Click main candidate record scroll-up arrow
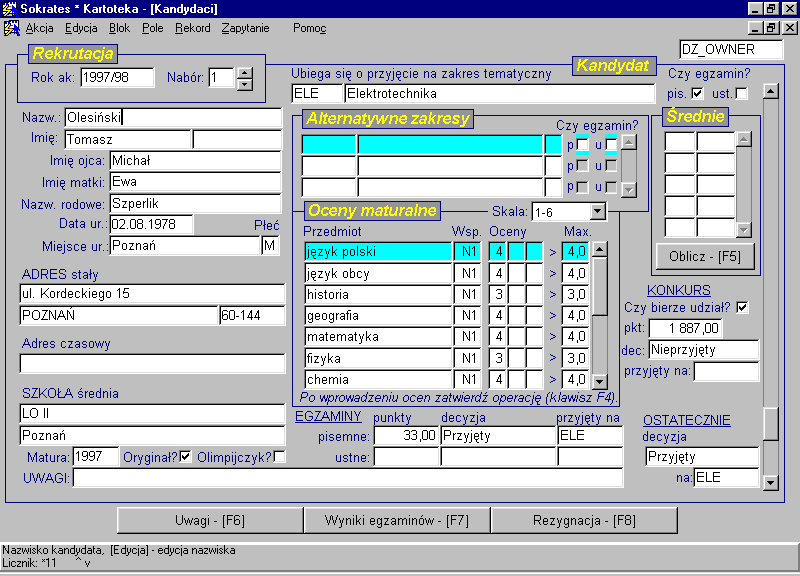800x576 pixels. point(770,91)
